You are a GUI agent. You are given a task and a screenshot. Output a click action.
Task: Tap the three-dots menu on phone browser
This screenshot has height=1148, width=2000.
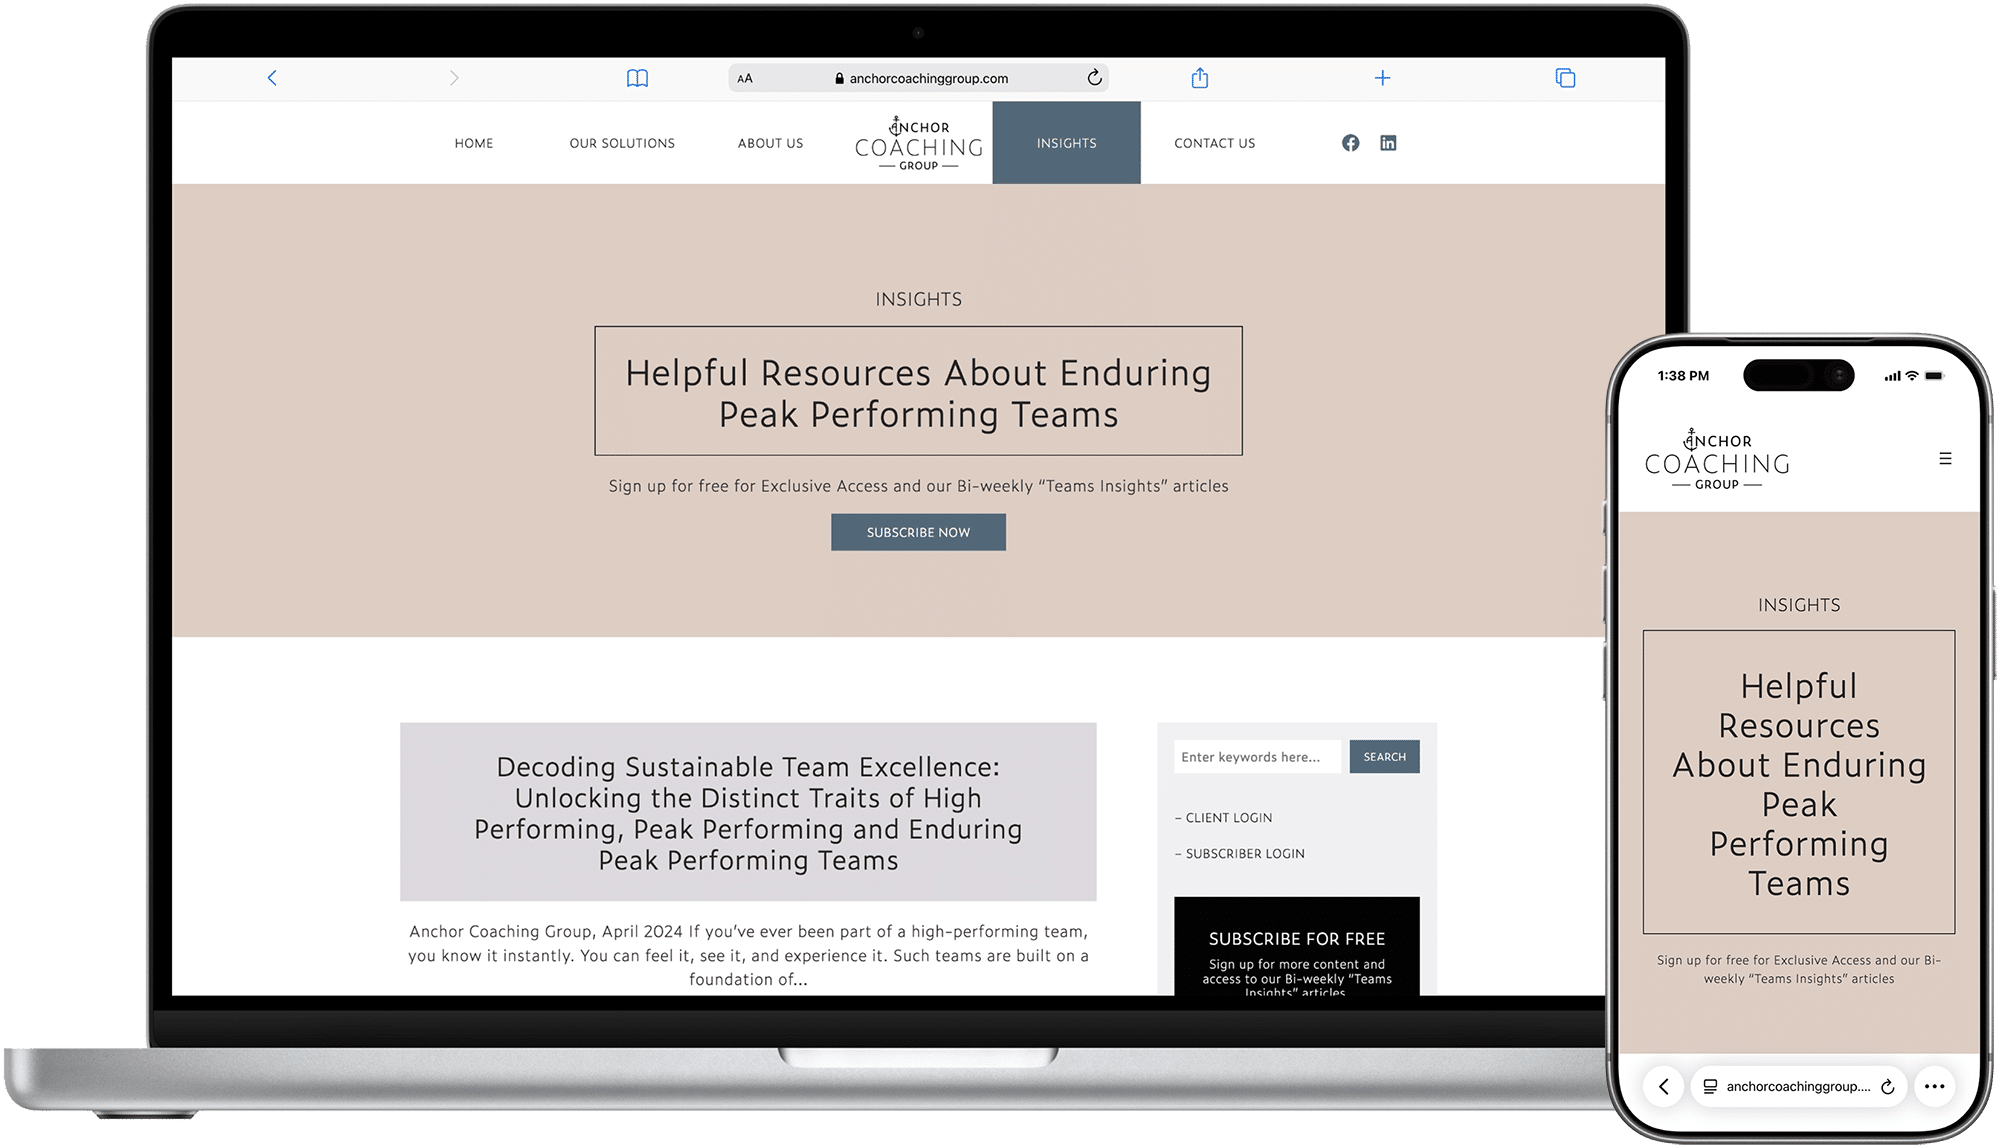1934,1086
